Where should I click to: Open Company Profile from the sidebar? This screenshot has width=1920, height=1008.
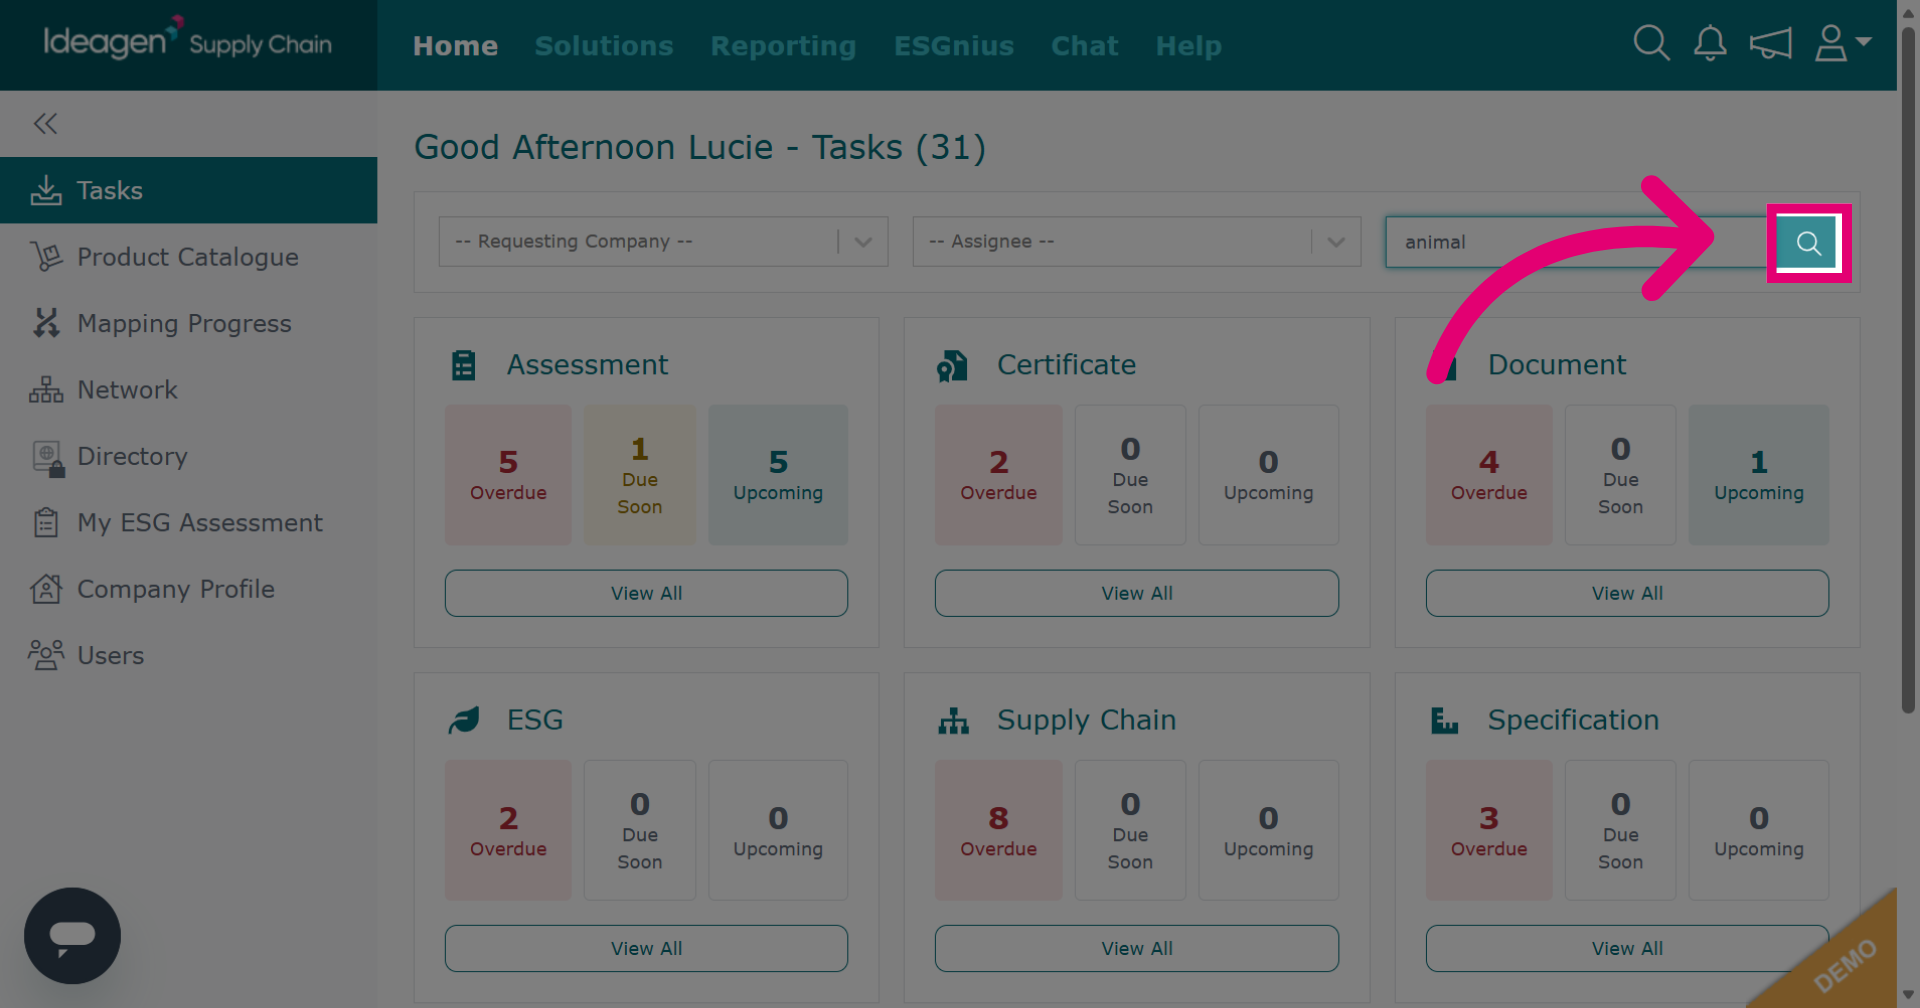[188, 589]
